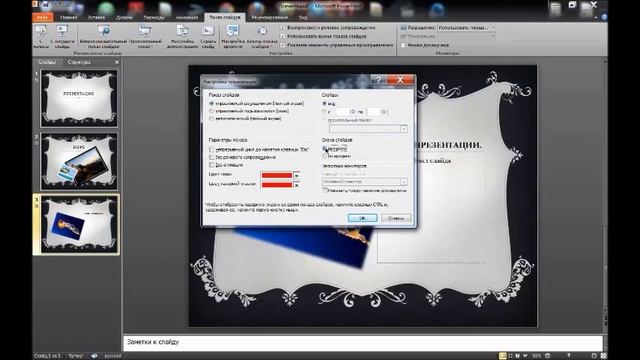Viewport: 640px width, 360px height.
Task: Minimize the ribbon with caret icon
Action: point(596,18)
